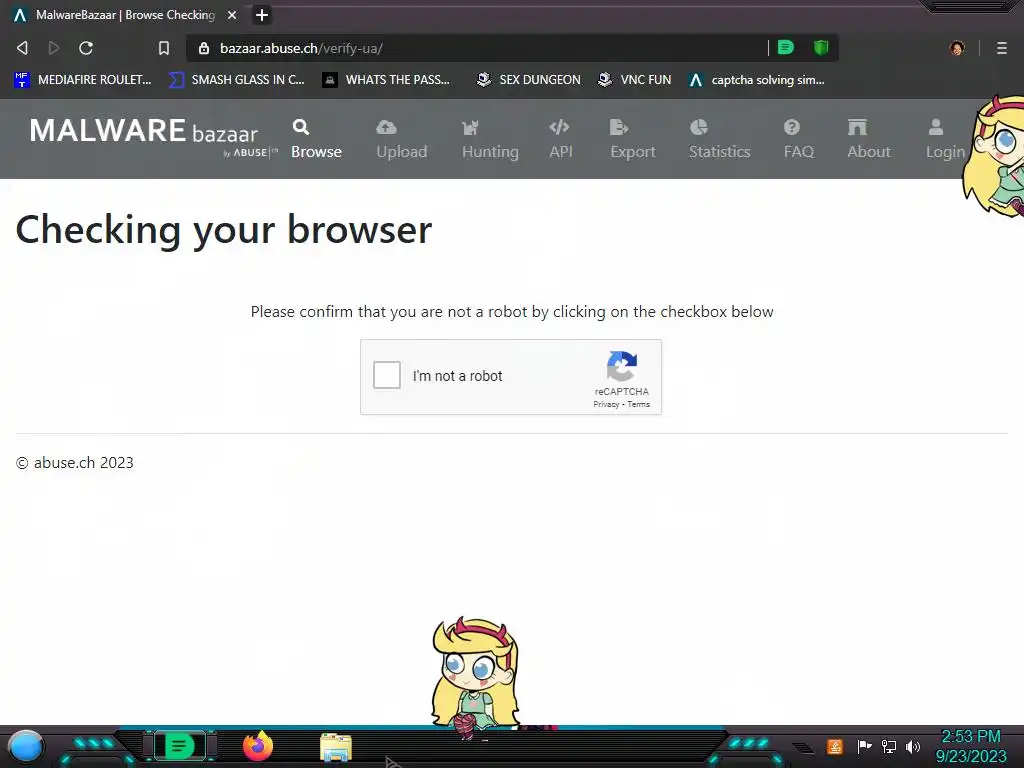Screen dimensions: 1024x768
Task: Open the volume speaker tray icon
Action: point(912,746)
